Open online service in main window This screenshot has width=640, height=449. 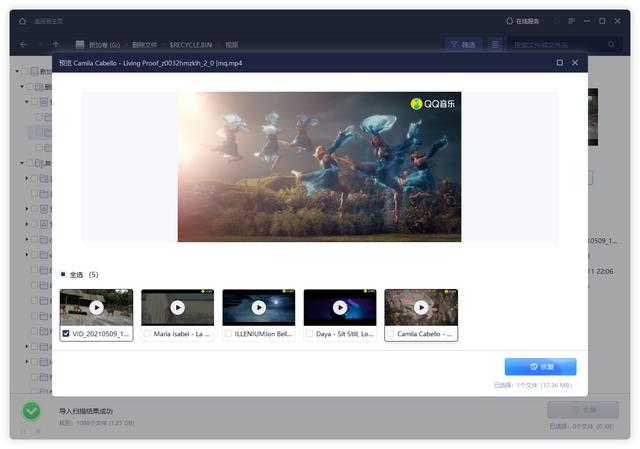pos(522,21)
